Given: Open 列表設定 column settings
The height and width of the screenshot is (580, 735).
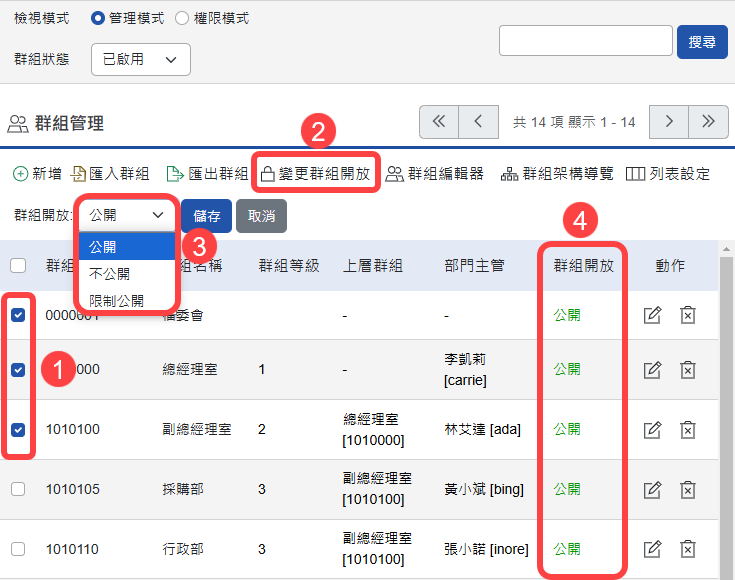Looking at the screenshot, I should (x=668, y=174).
